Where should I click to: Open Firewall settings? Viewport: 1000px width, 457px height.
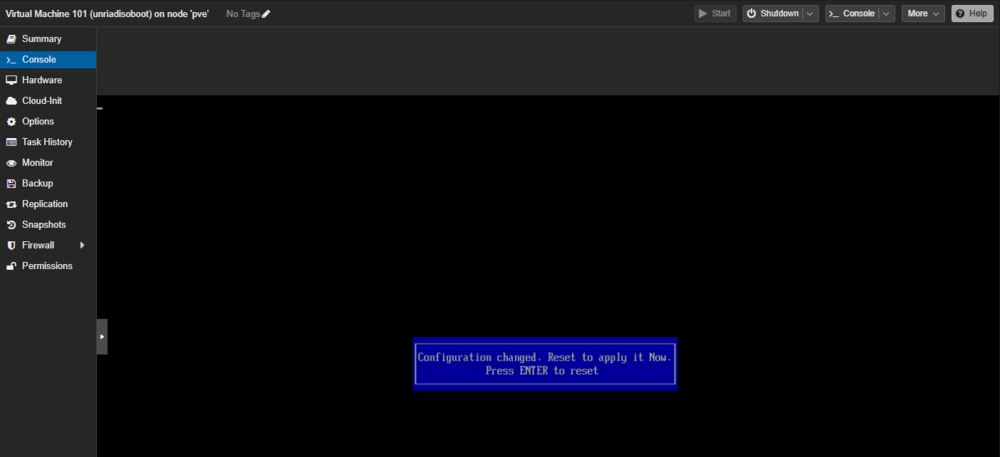(x=48, y=245)
